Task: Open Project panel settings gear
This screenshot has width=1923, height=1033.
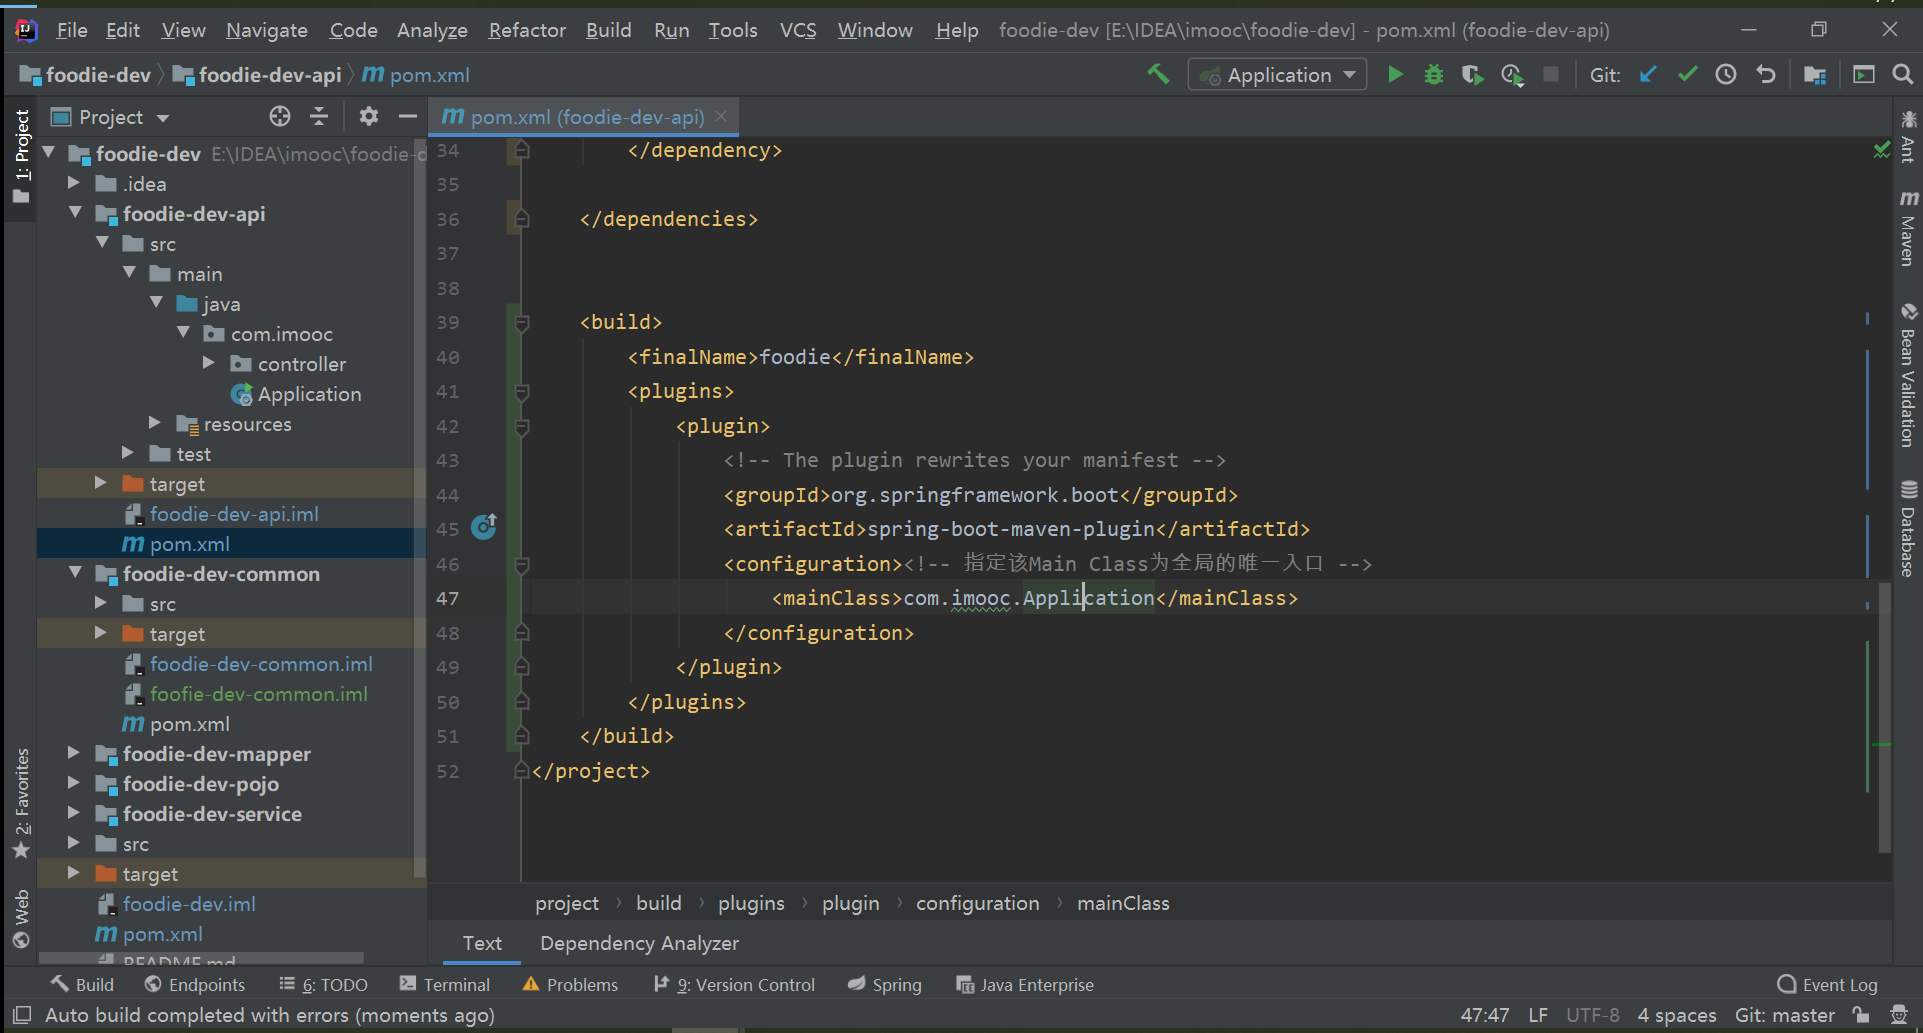Action: pos(369,117)
